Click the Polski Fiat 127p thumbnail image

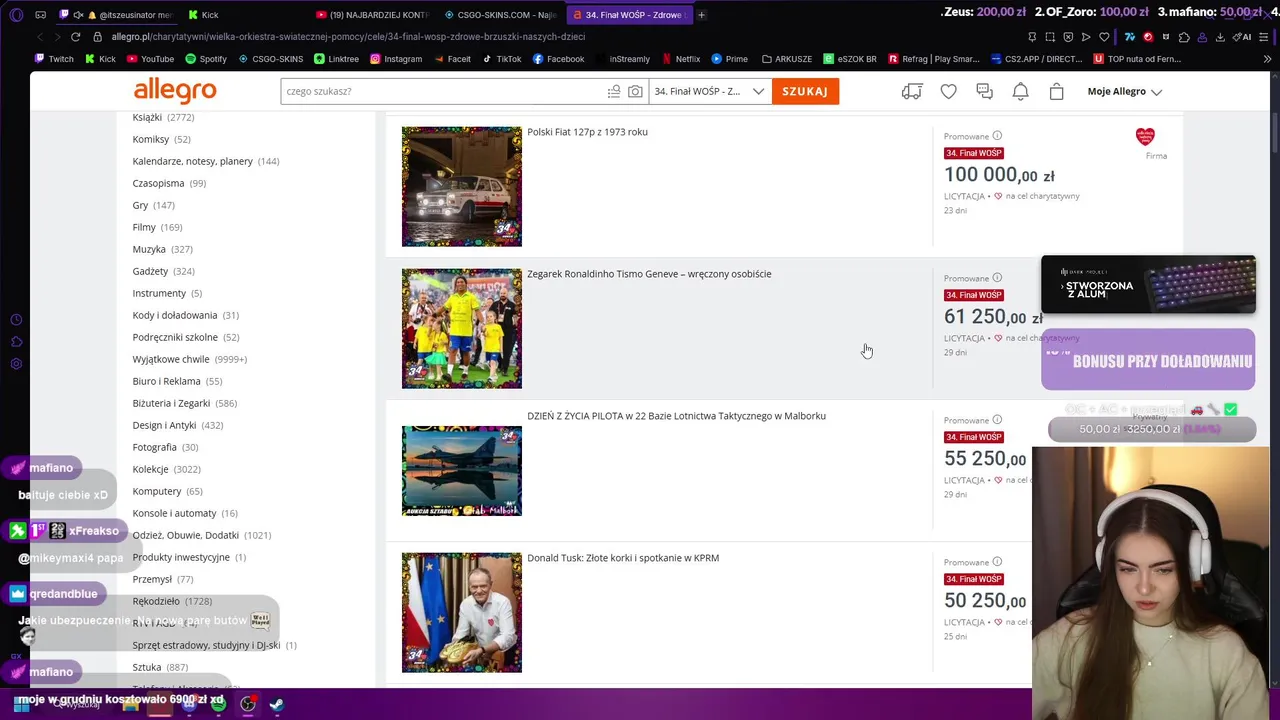pos(461,186)
